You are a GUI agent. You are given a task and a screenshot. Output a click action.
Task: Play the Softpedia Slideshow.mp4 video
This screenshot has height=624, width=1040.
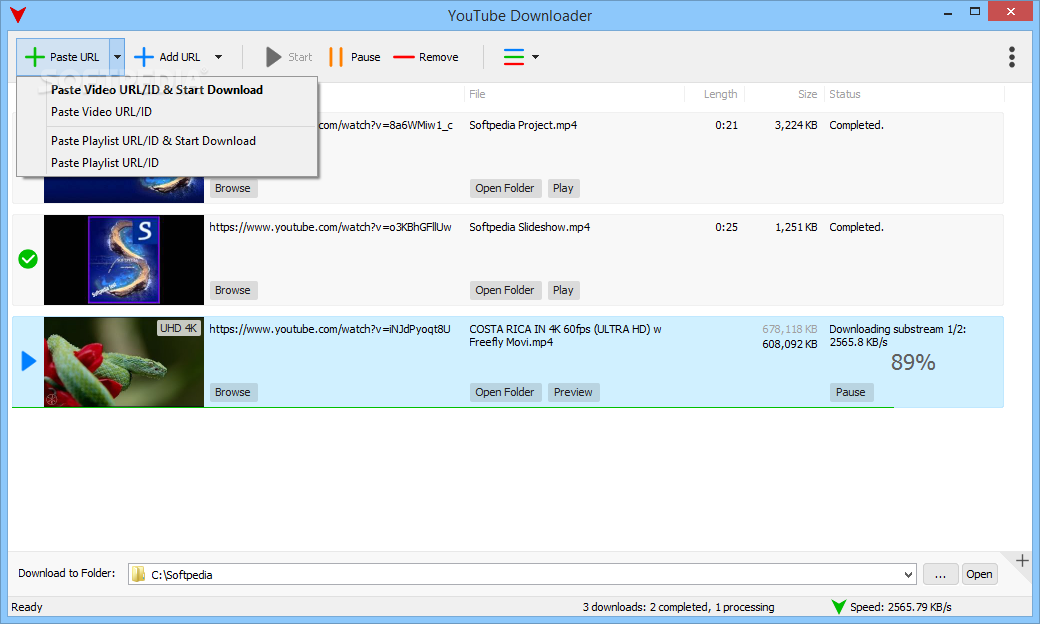563,290
